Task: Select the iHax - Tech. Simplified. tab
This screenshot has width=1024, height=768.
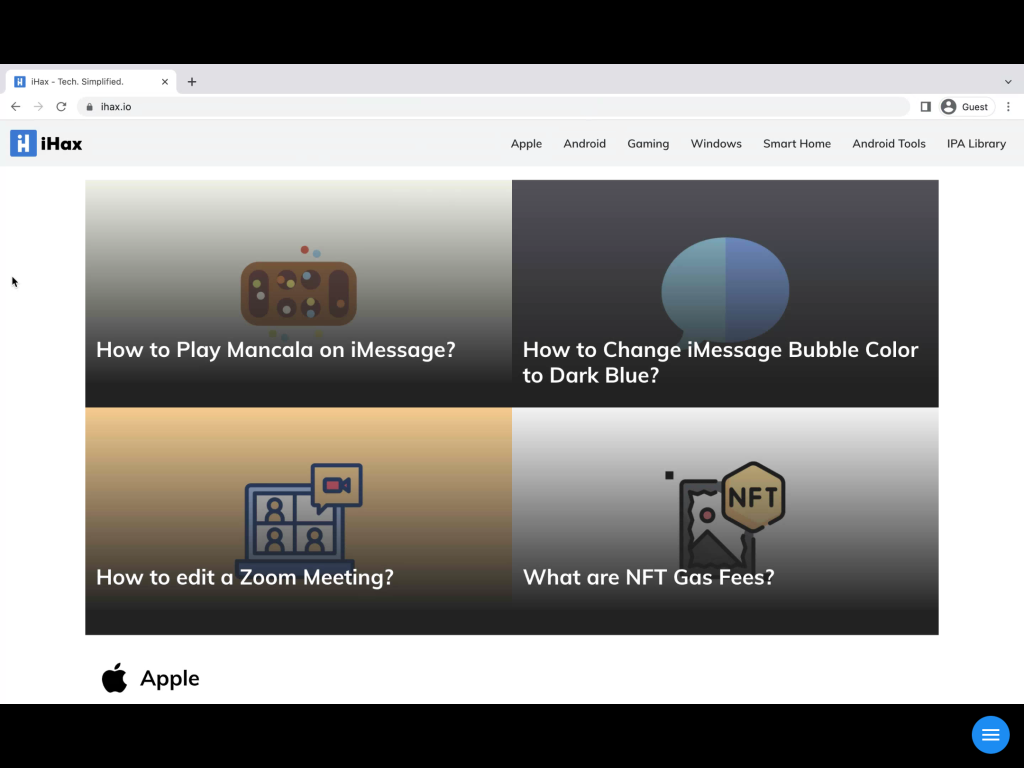Action: point(91,82)
